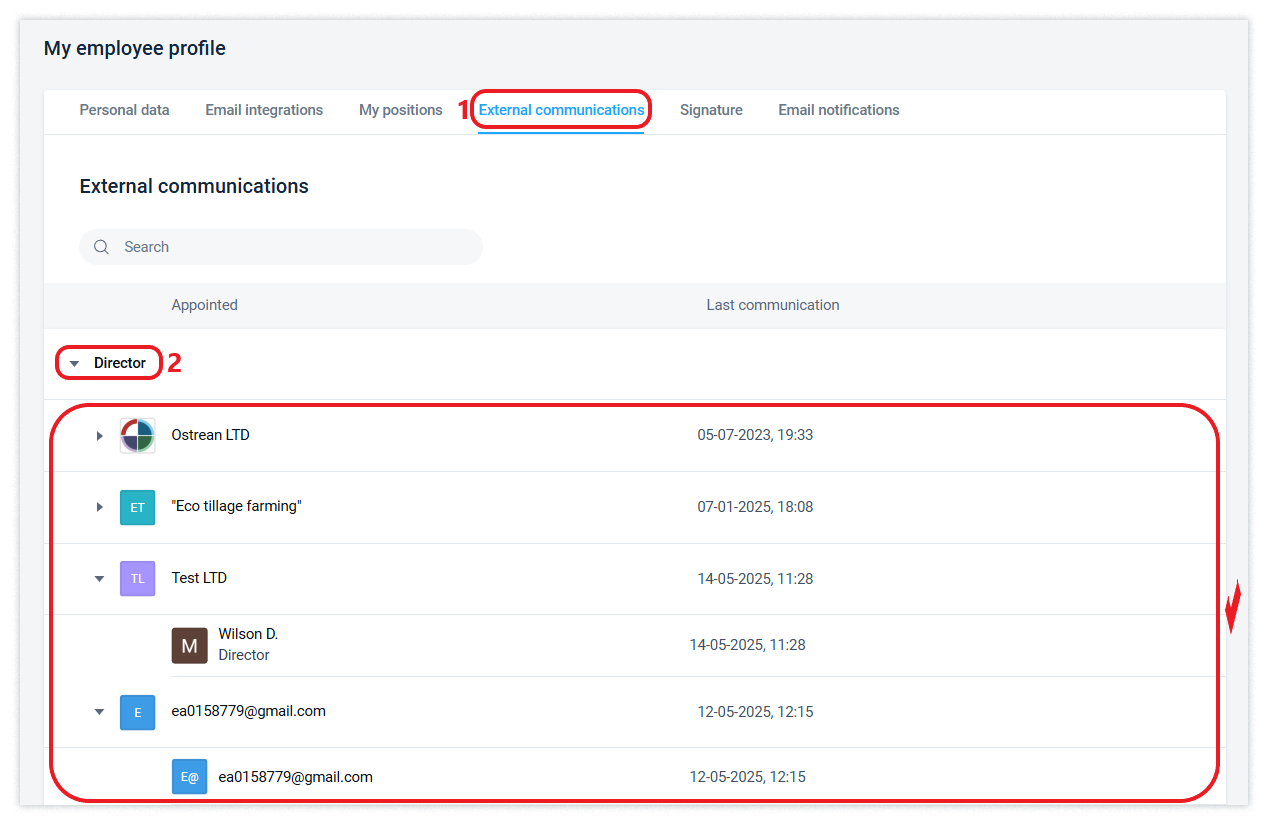This screenshot has height=824, width=1267.
Task: Expand the "Eco tillage farming" row
Action: [x=99, y=507]
